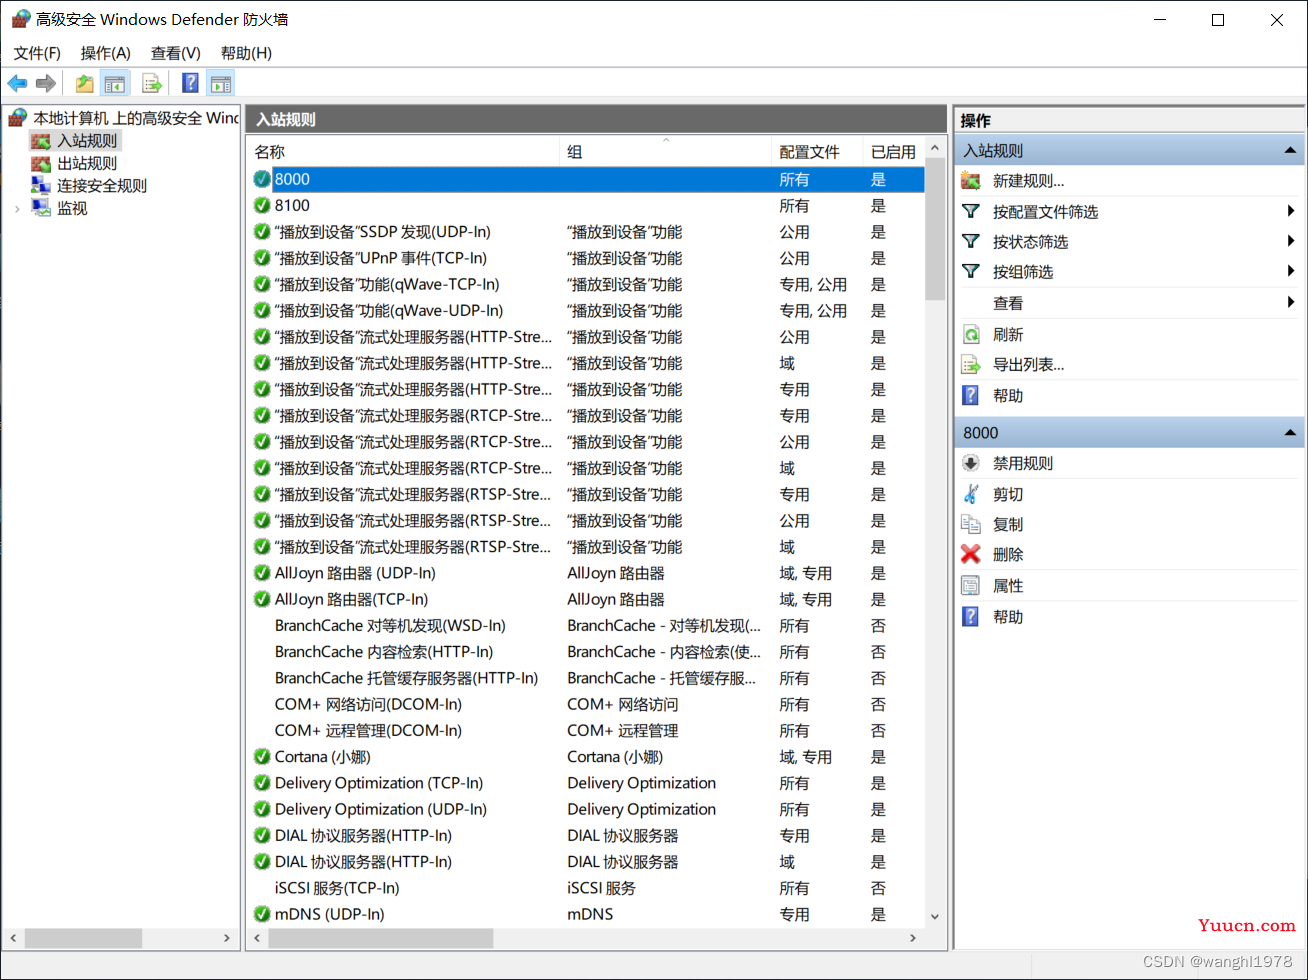Open the 按状态筛选 submenu
Viewport: 1308px width, 980px height.
(1292, 242)
